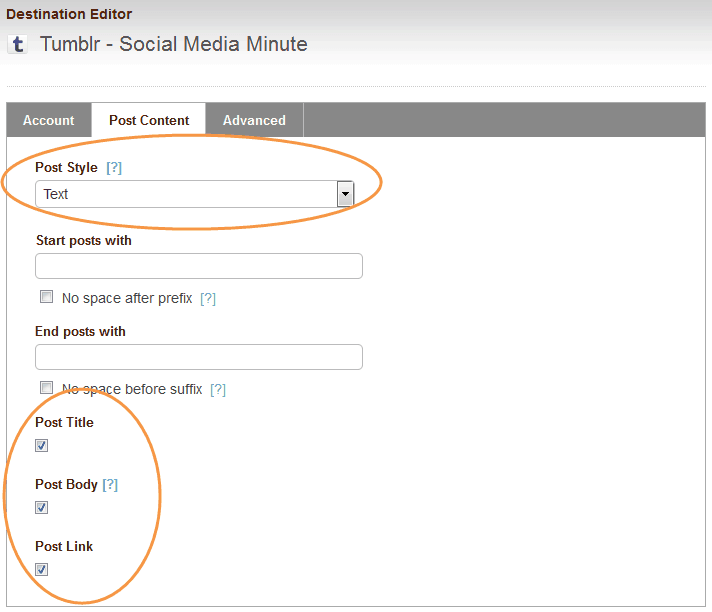Uncheck the Post Body checkbox
This screenshot has height=612, width=712.
tap(41, 507)
